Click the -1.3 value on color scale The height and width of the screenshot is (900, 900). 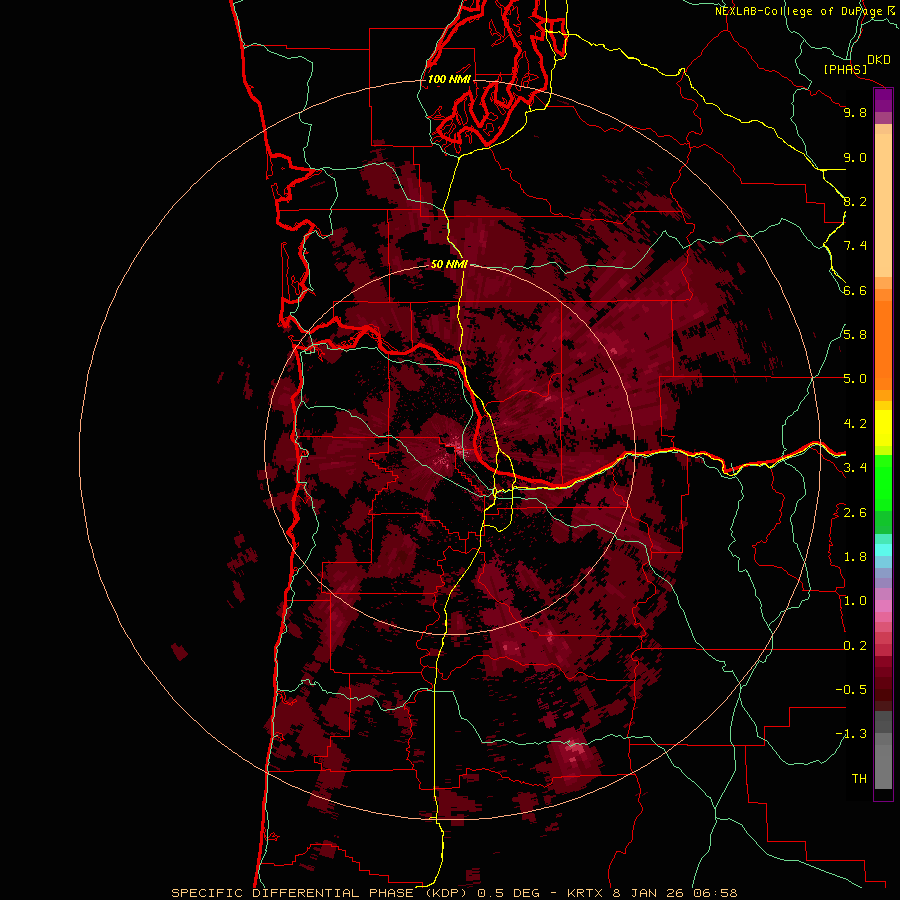[x=851, y=734]
